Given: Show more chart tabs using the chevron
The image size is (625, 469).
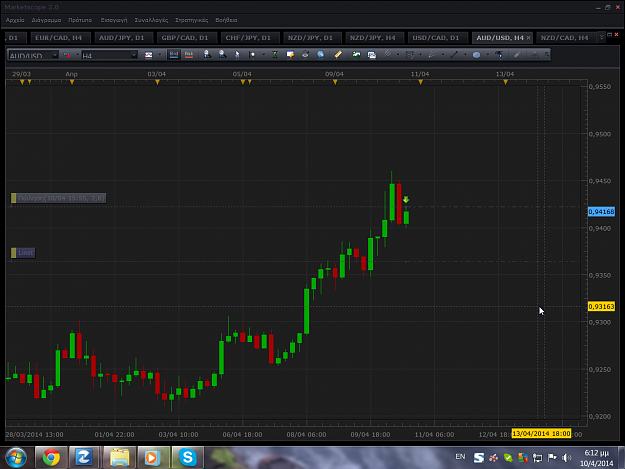Looking at the screenshot, I should pos(601,37).
